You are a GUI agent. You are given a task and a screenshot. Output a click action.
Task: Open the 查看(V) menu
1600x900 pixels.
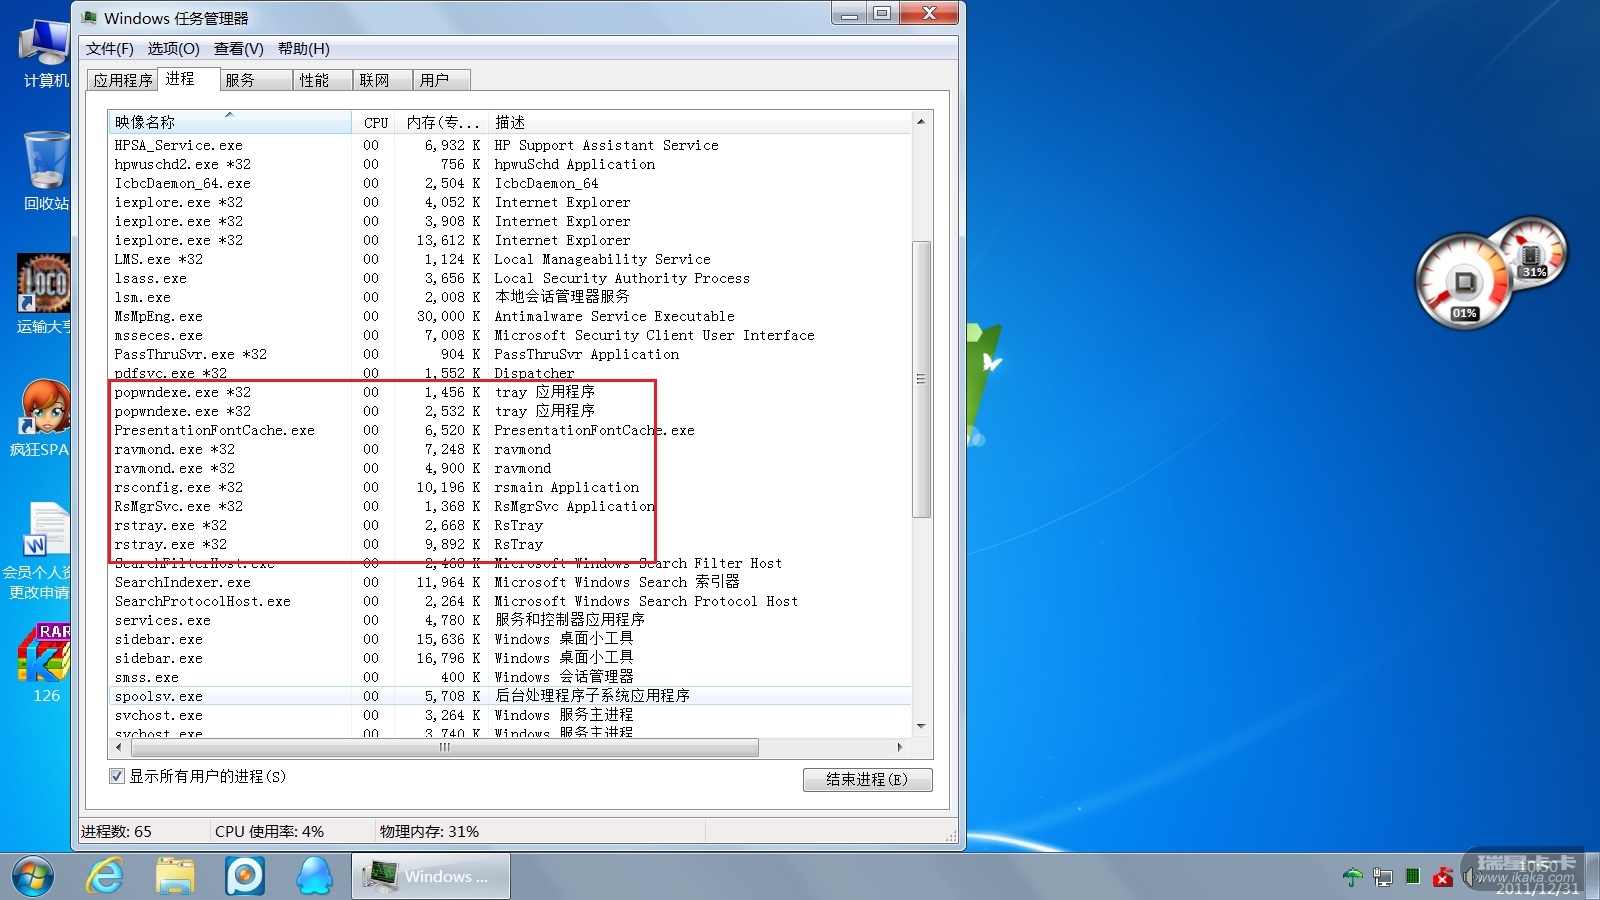239,49
